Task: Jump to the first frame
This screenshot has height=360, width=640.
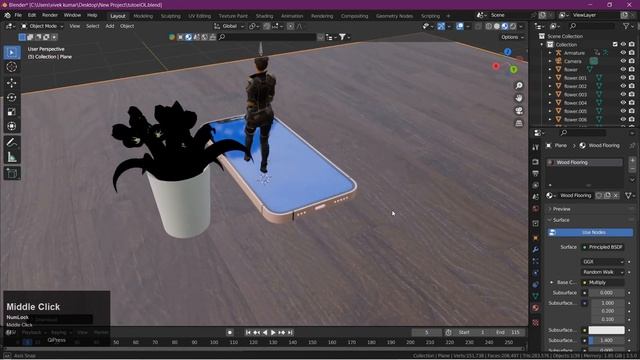Action: [x=248, y=333]
